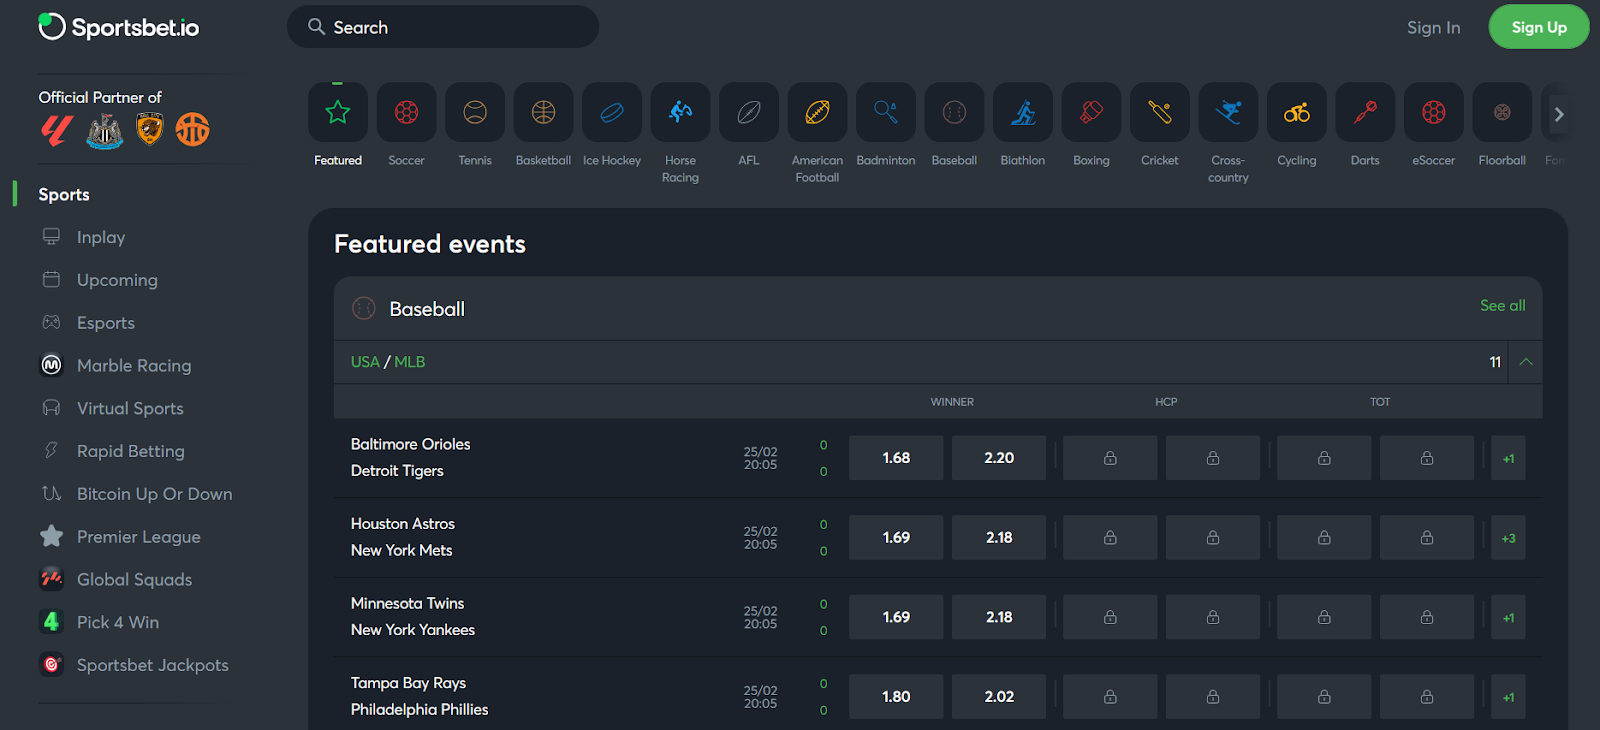The width and height of the screenshot is (1600, 730).
Task: Expand +1 more markets for Twins game
Action: coord(1508,617)
